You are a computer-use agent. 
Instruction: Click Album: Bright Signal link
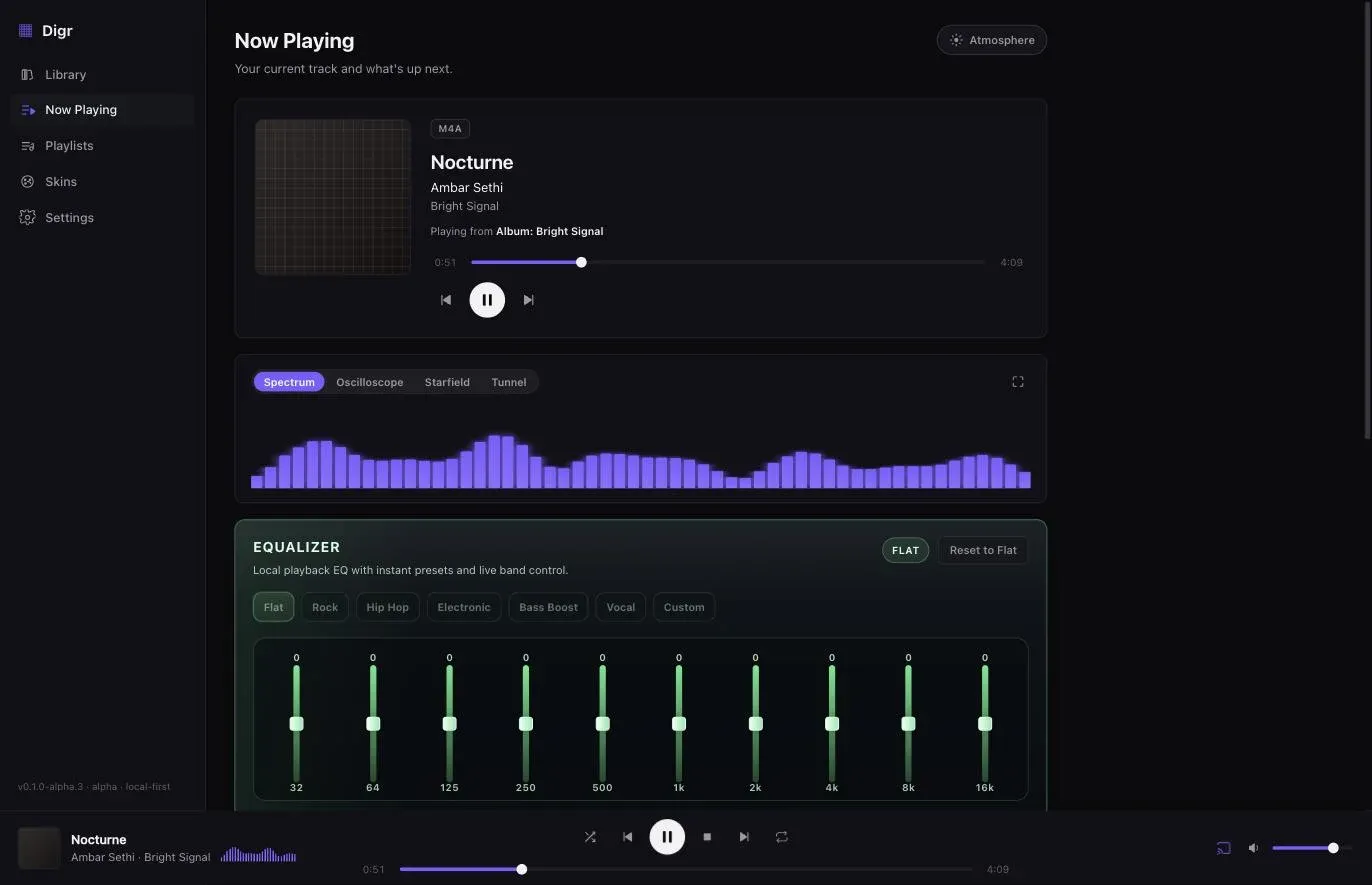550,231
